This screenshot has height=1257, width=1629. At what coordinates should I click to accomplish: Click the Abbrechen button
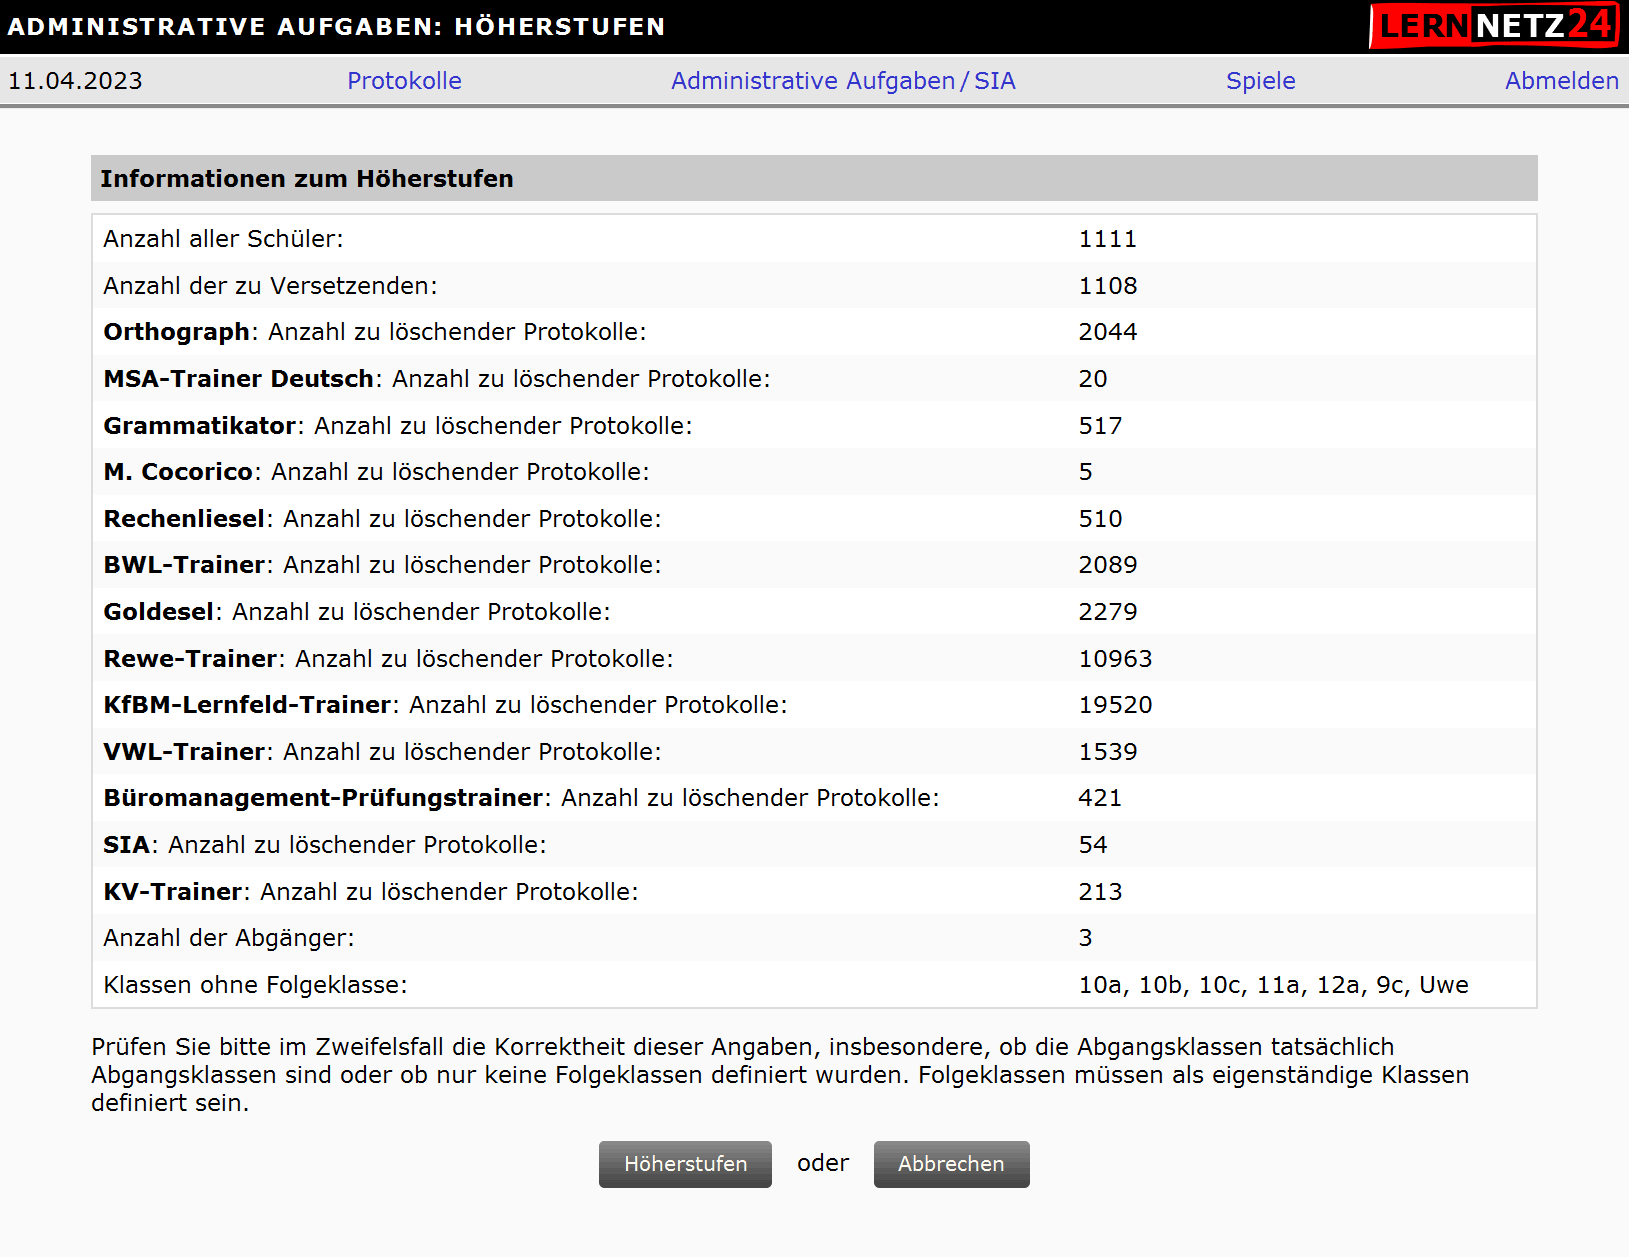[951, 1164]
